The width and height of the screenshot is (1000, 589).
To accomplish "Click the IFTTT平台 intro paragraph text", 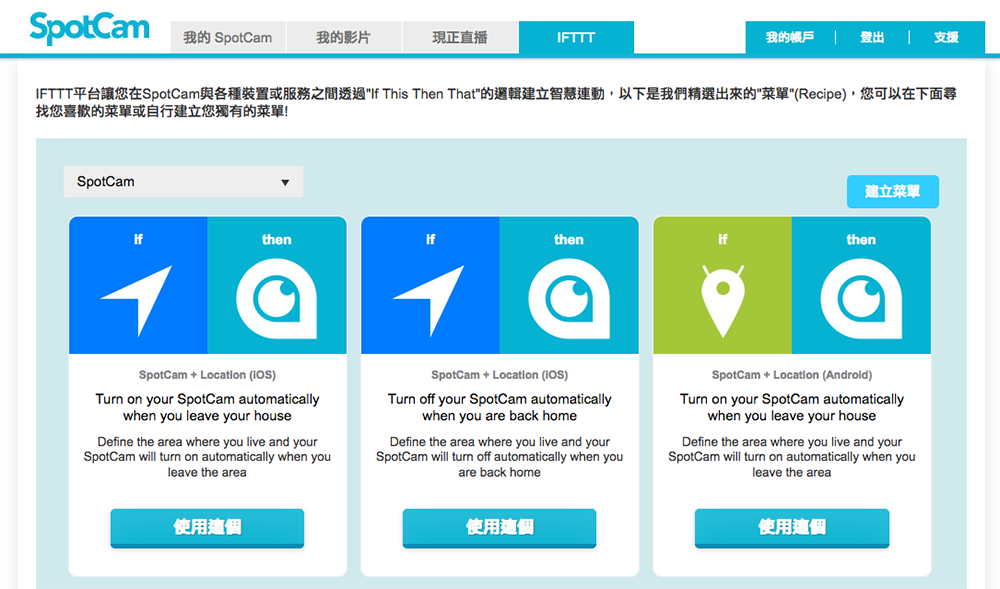I will [496, 103].
